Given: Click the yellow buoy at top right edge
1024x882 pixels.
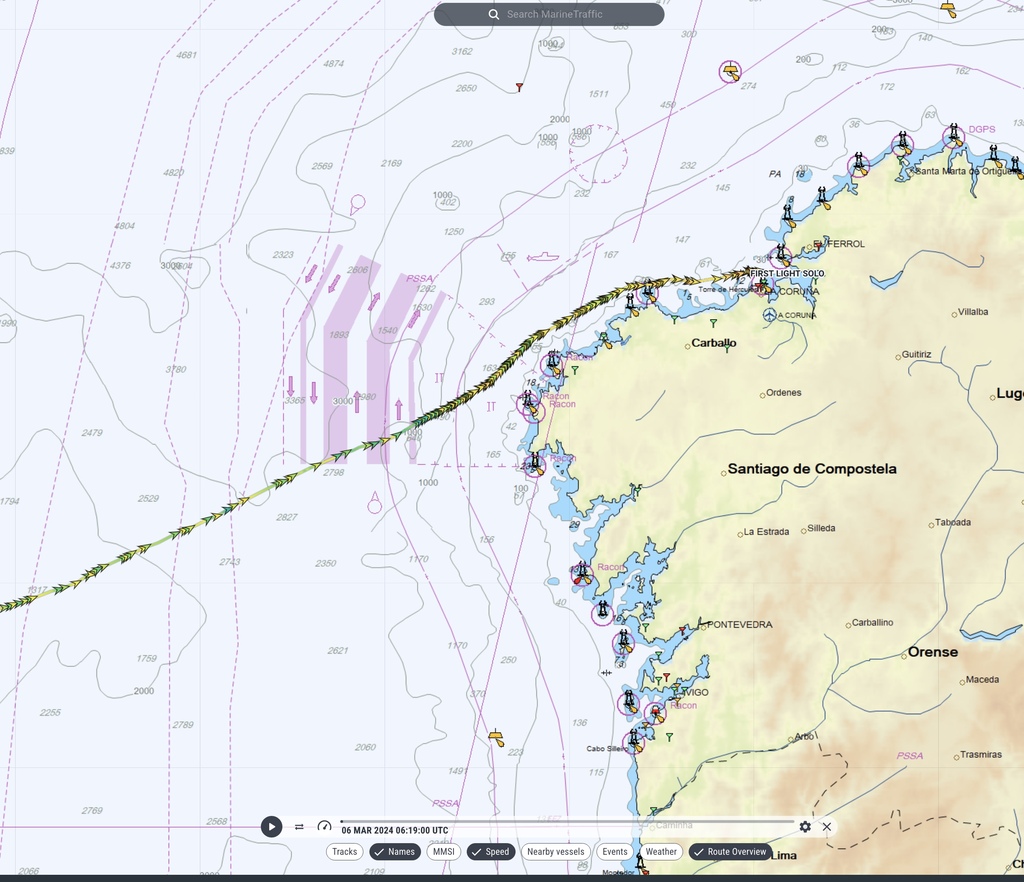Looking at the screenshot, I should point(949,9).
